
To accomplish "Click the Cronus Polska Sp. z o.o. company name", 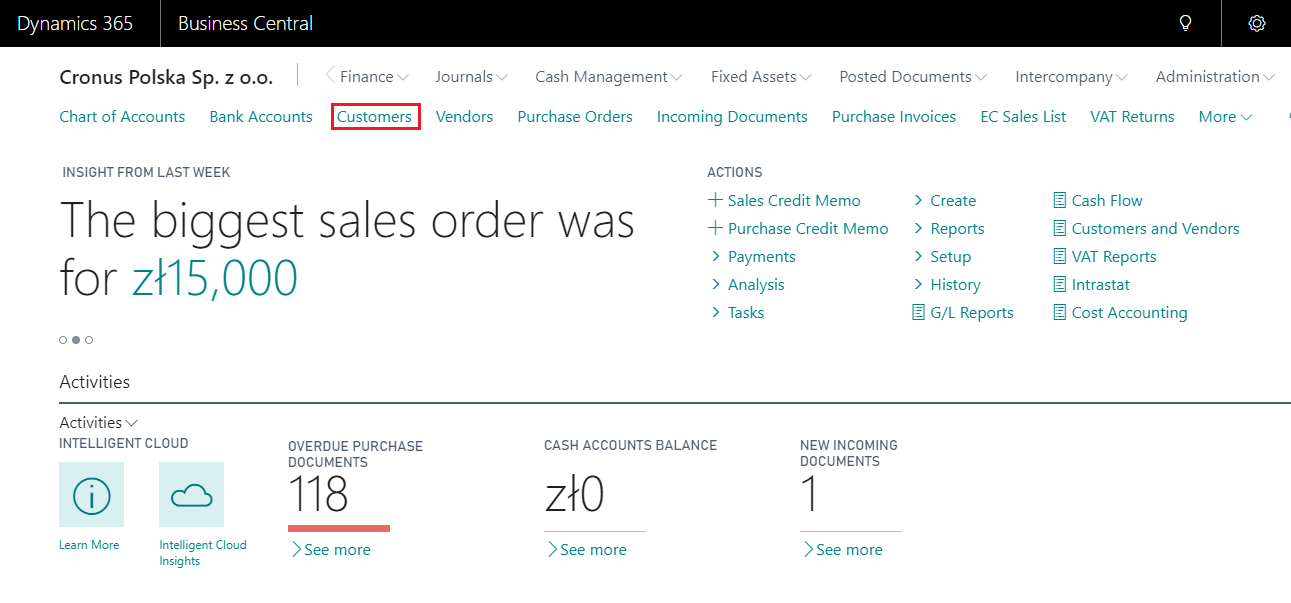I will [x=165, y=77].
